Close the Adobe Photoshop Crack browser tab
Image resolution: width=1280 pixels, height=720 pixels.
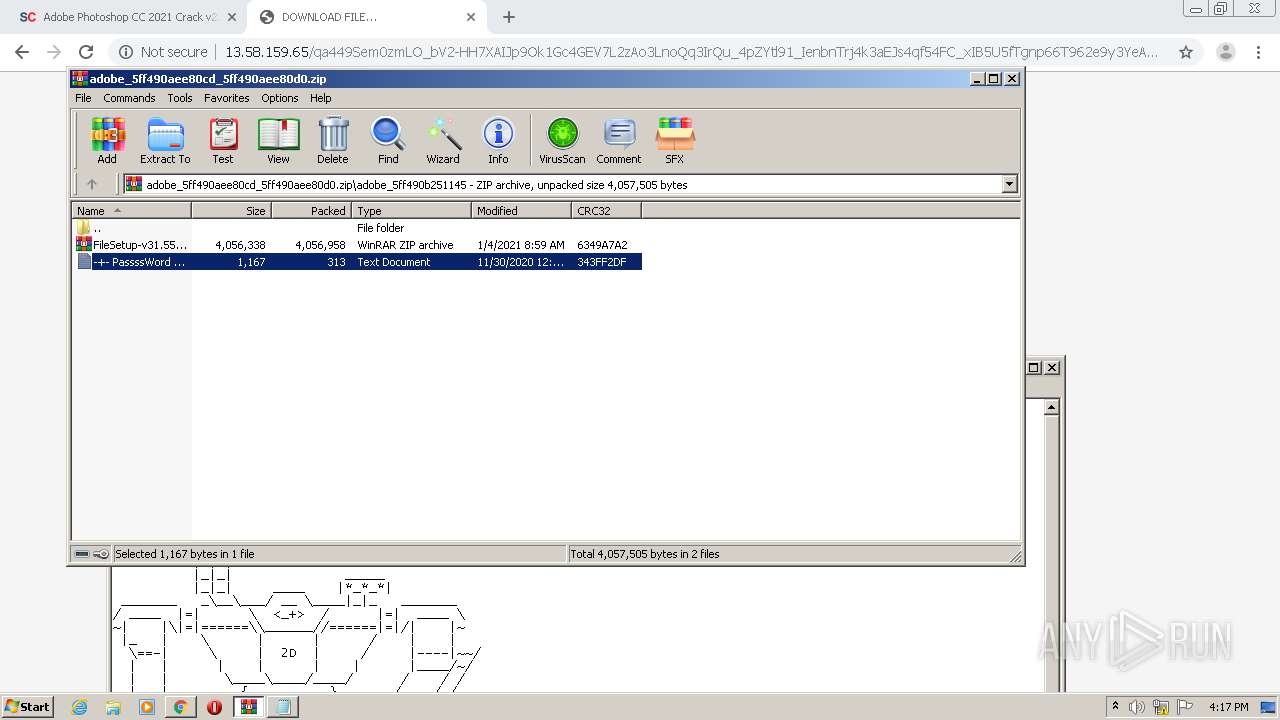click(x=232, y=17)
